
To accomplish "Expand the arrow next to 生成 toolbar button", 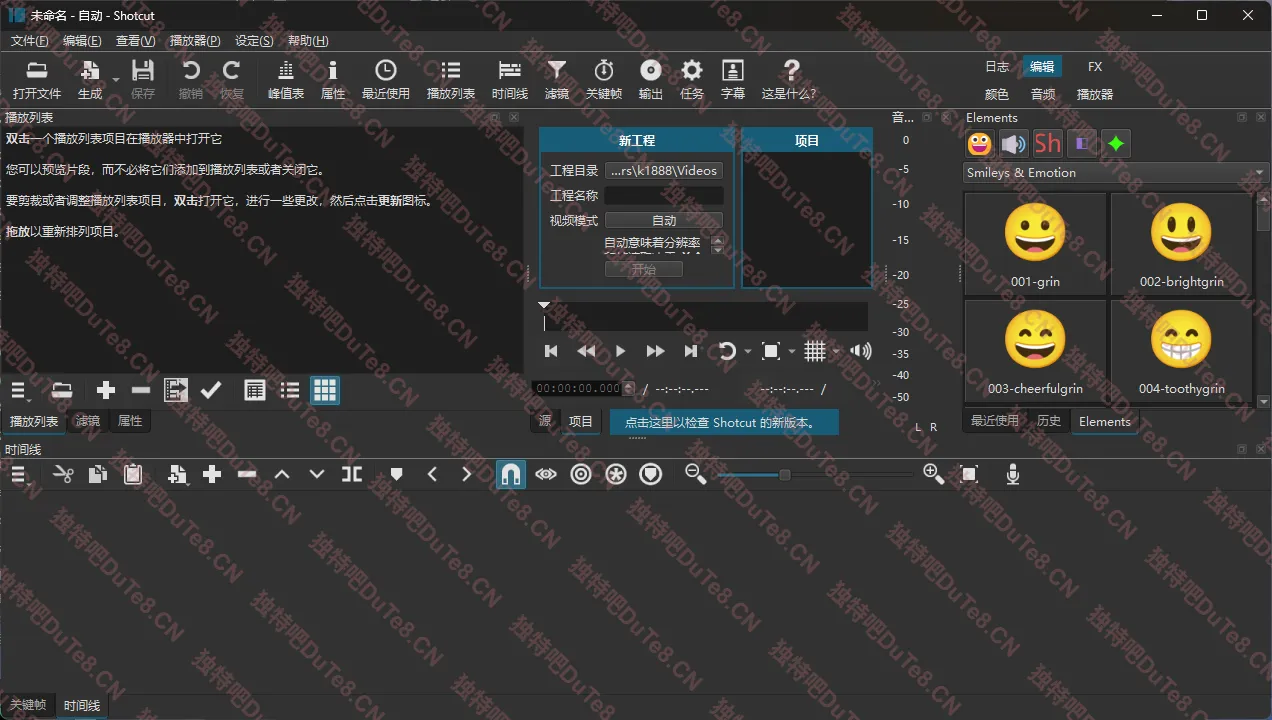I will click(x=116, y=78).
